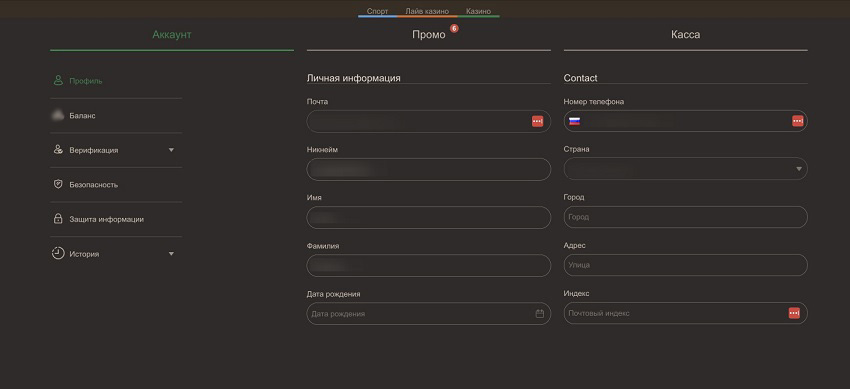850x389 pixels.
Task: Expand the История submenu arrow
Action: point(171,254)
